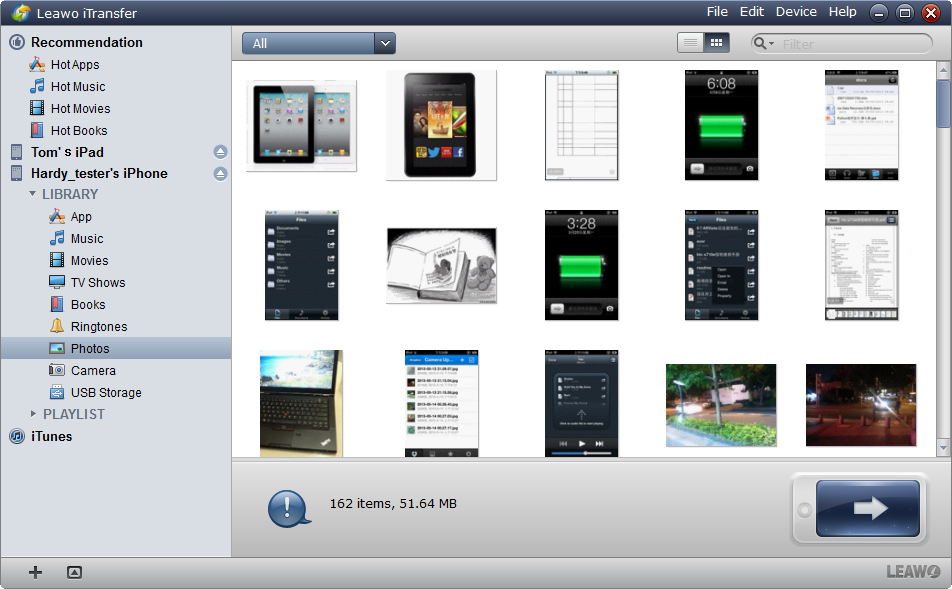The width and height of the screenshot is (952, 589).
Task: Select the two iPads photo thumbnail
Action: 301,126
